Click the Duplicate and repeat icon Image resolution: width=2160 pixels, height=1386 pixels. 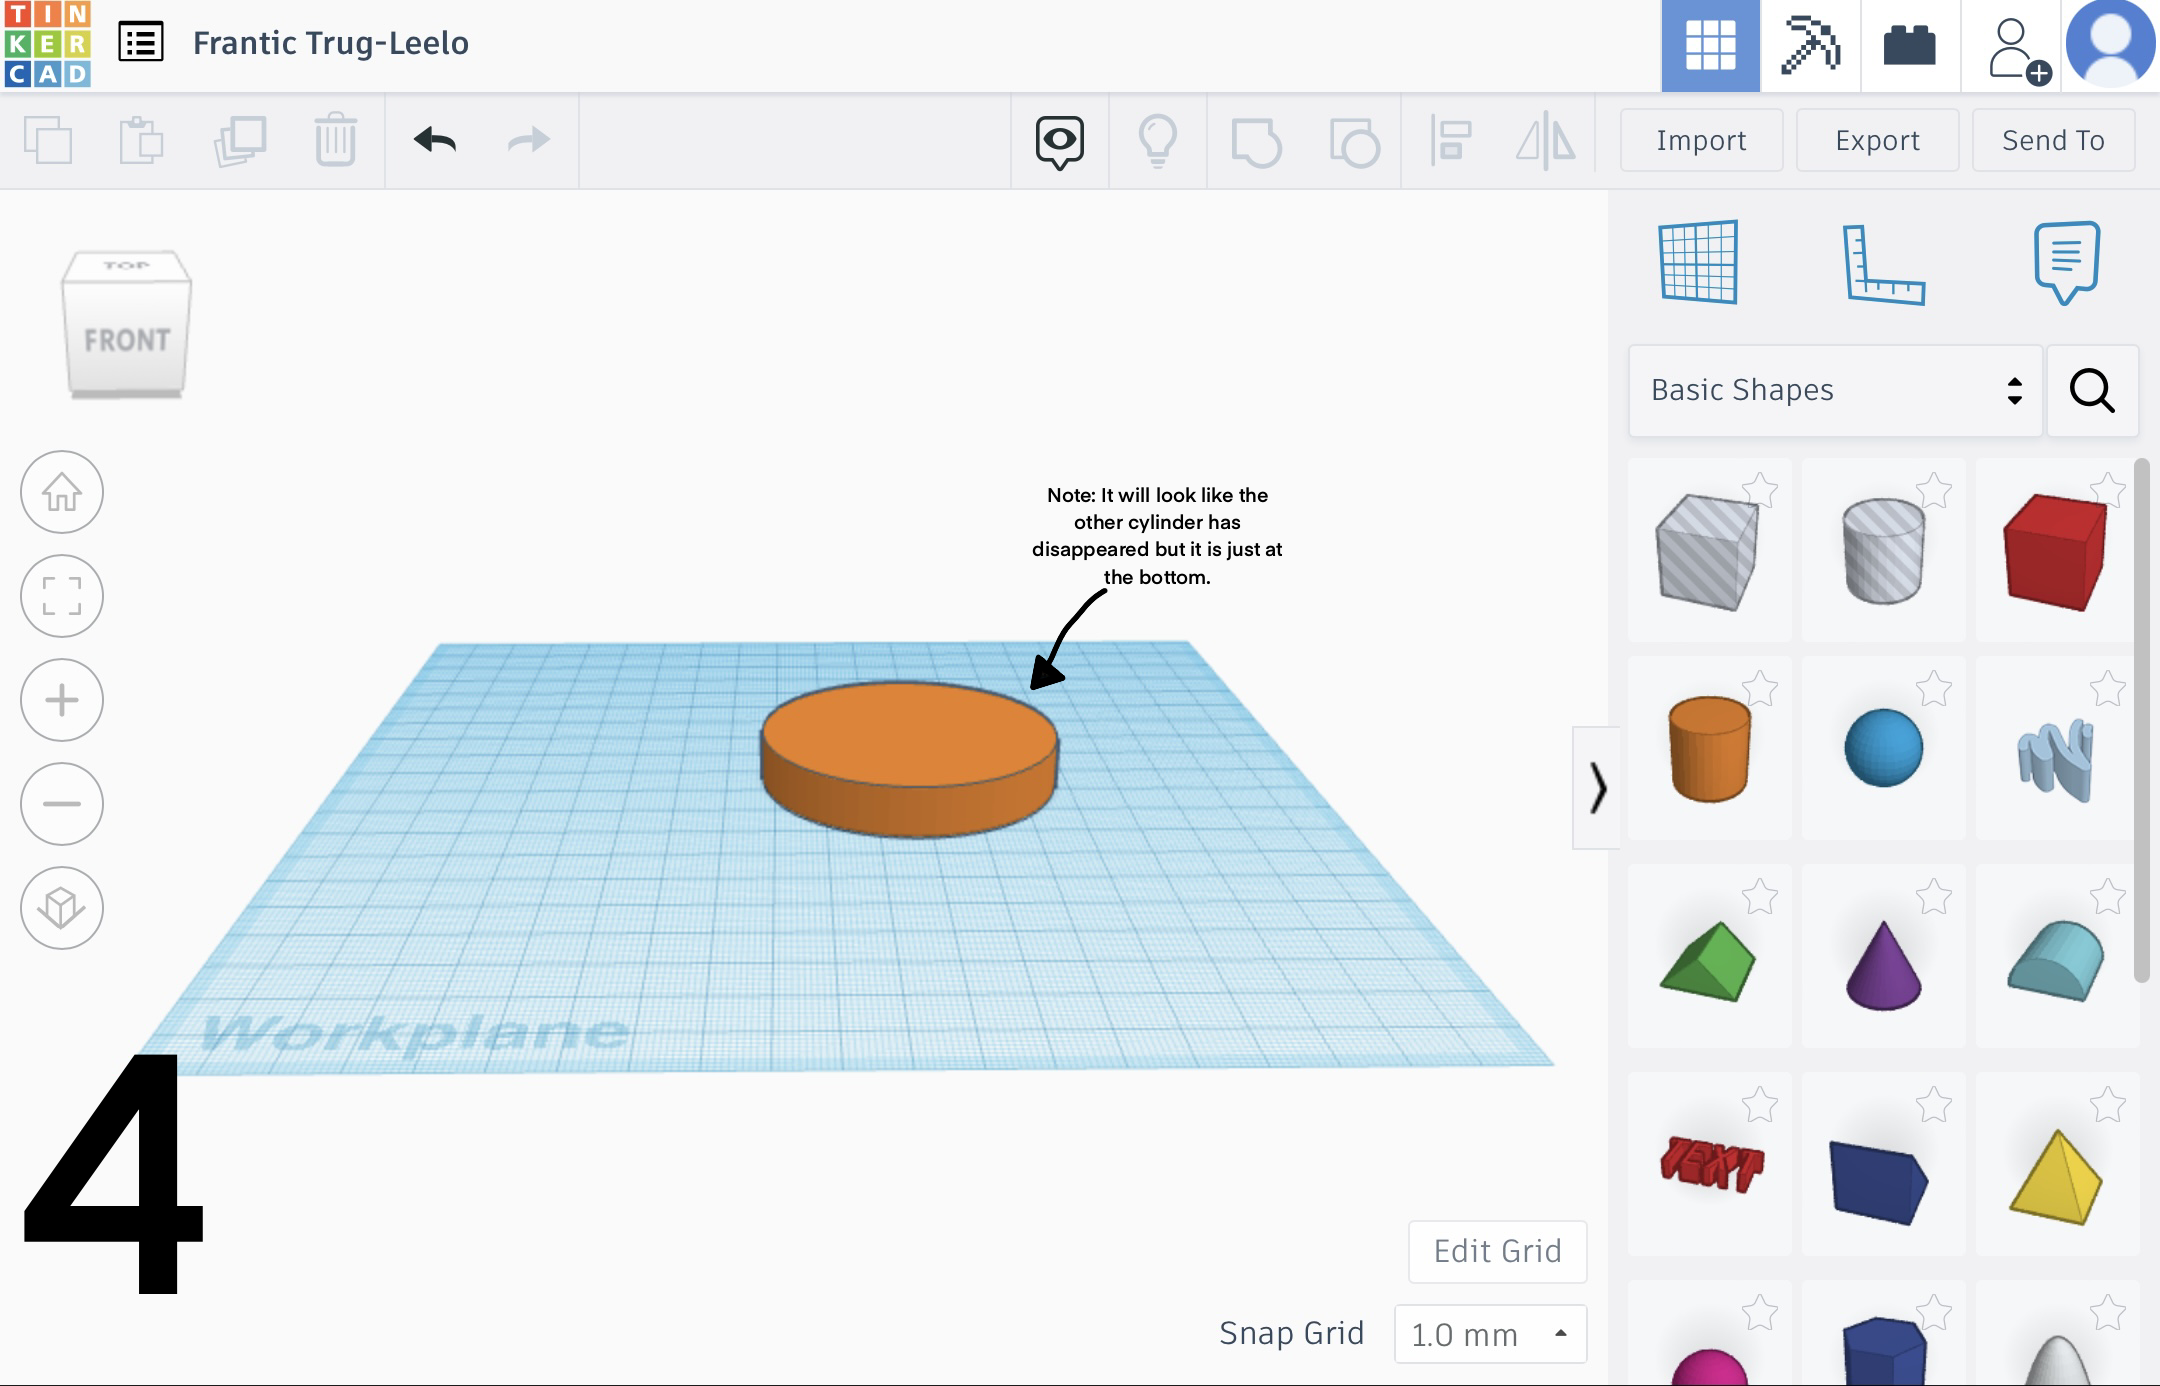click(x=240, y=140)
